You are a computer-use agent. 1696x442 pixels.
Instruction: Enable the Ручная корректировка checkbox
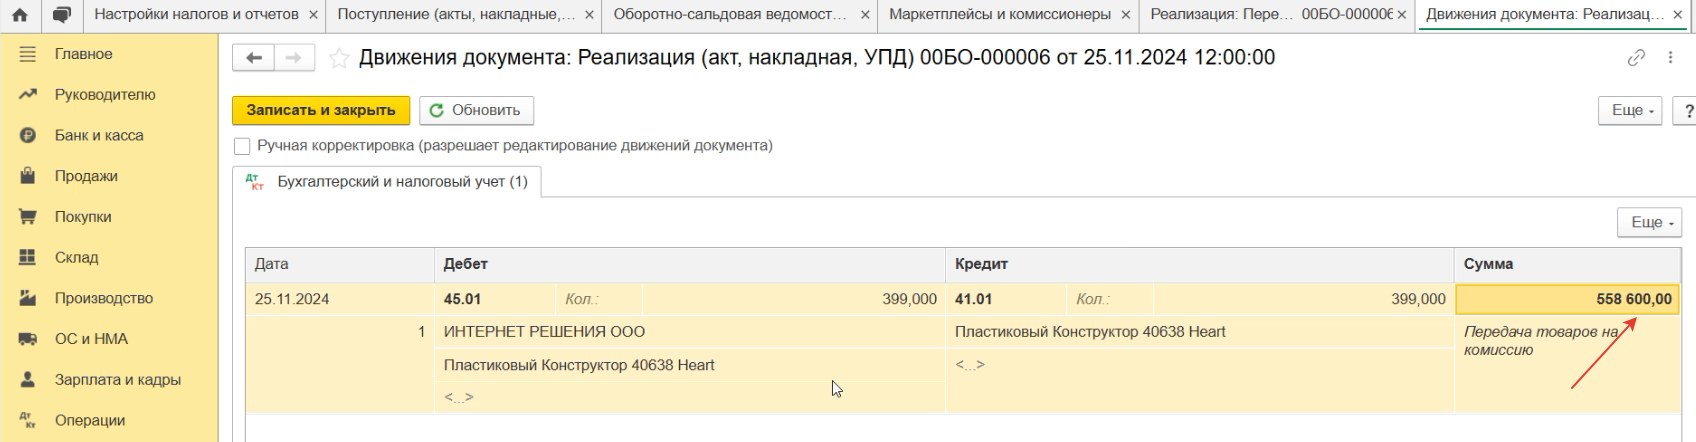pyautogui.click(x=242, y=146)
